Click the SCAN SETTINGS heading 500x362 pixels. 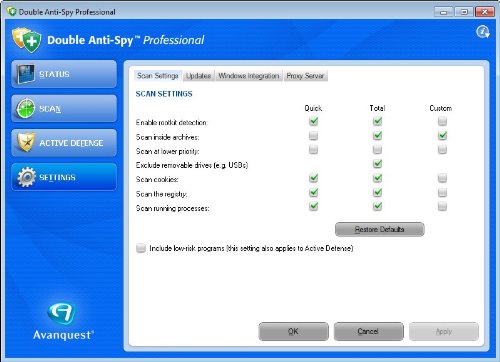(x=164, y=94)
